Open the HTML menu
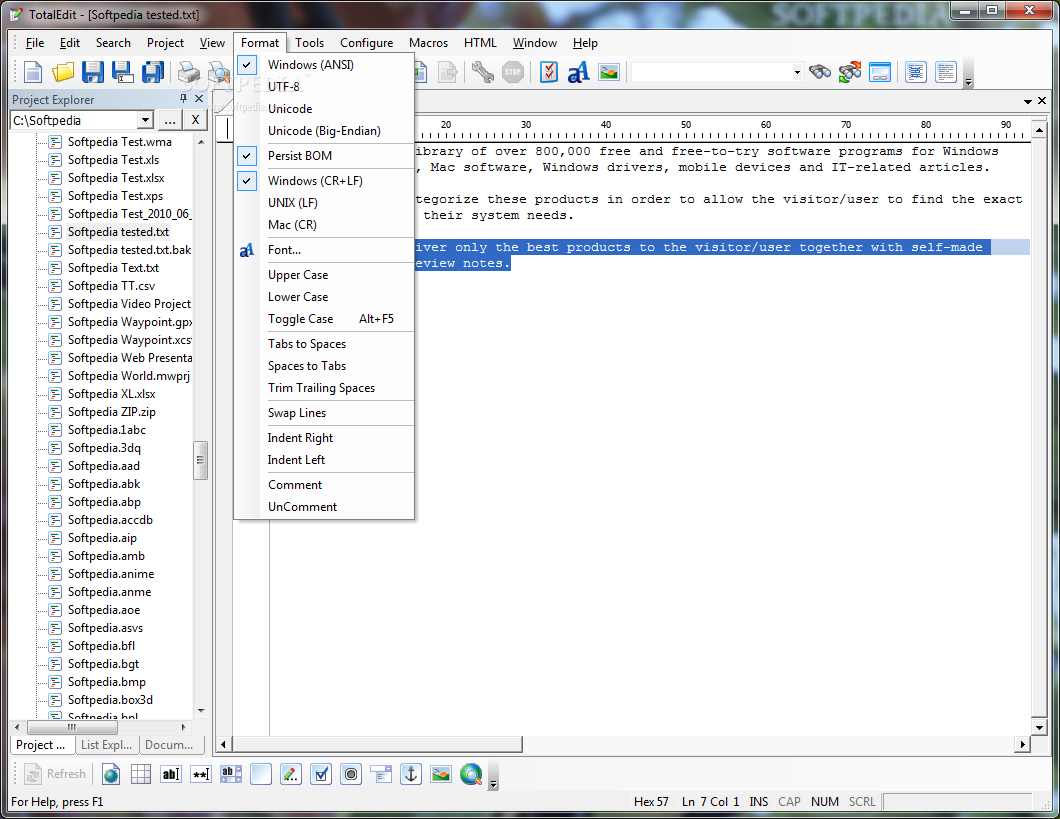This screenshot has width=1060, height=819. 480,43
